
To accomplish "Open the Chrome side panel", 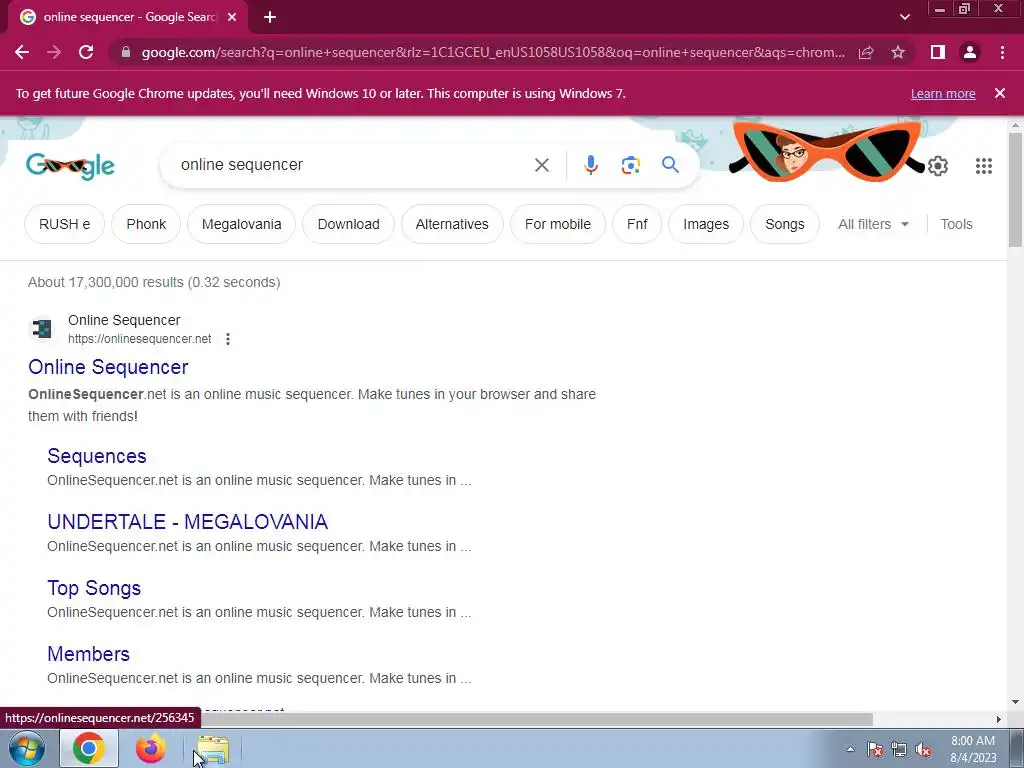I will pyautogui.click(x=938, y=52).
